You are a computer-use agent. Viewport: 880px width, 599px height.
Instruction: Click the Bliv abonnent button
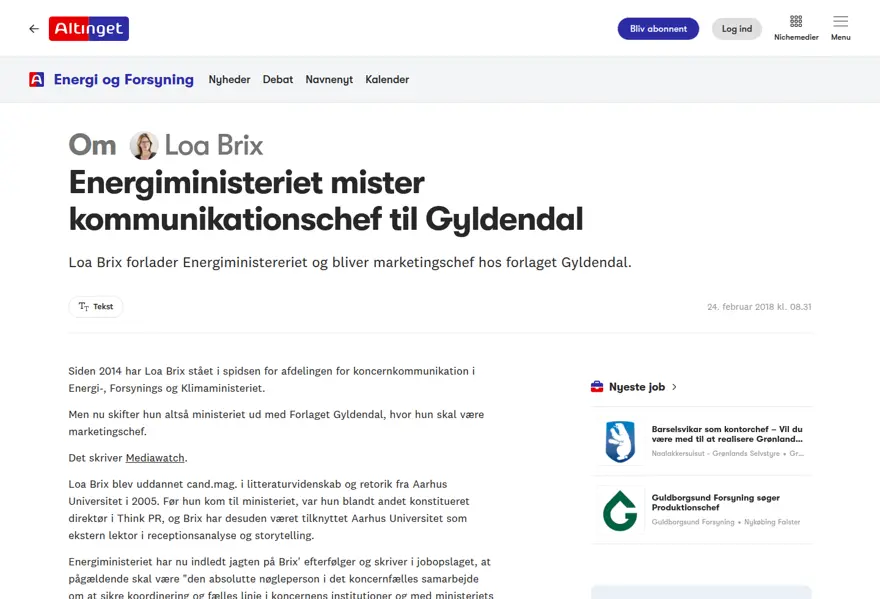coord(658,29)
